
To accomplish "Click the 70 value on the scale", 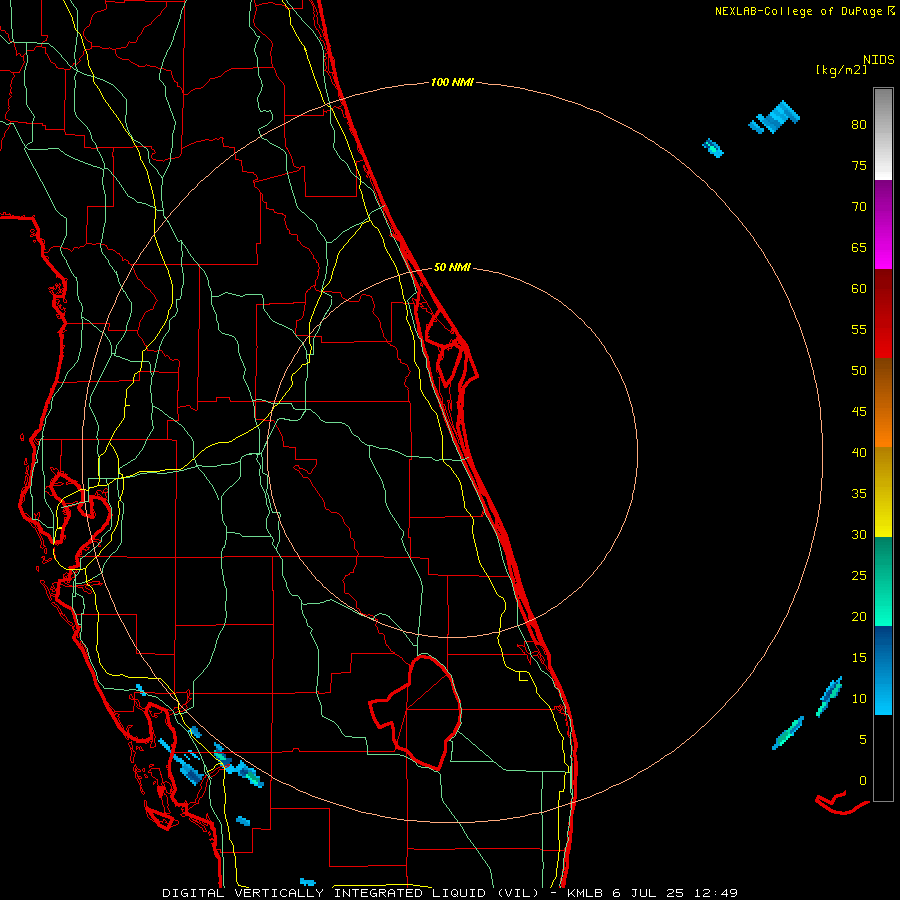I will tap(859, 207).
